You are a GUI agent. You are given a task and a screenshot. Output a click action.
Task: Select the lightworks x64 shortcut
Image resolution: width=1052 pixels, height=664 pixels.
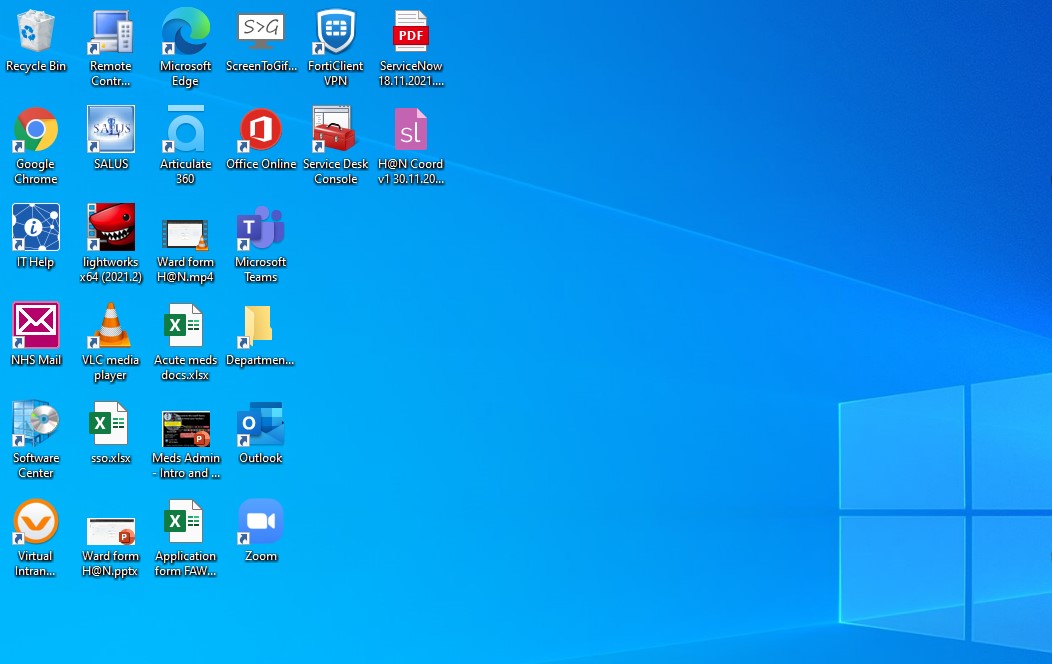click(x=111, y=227)
